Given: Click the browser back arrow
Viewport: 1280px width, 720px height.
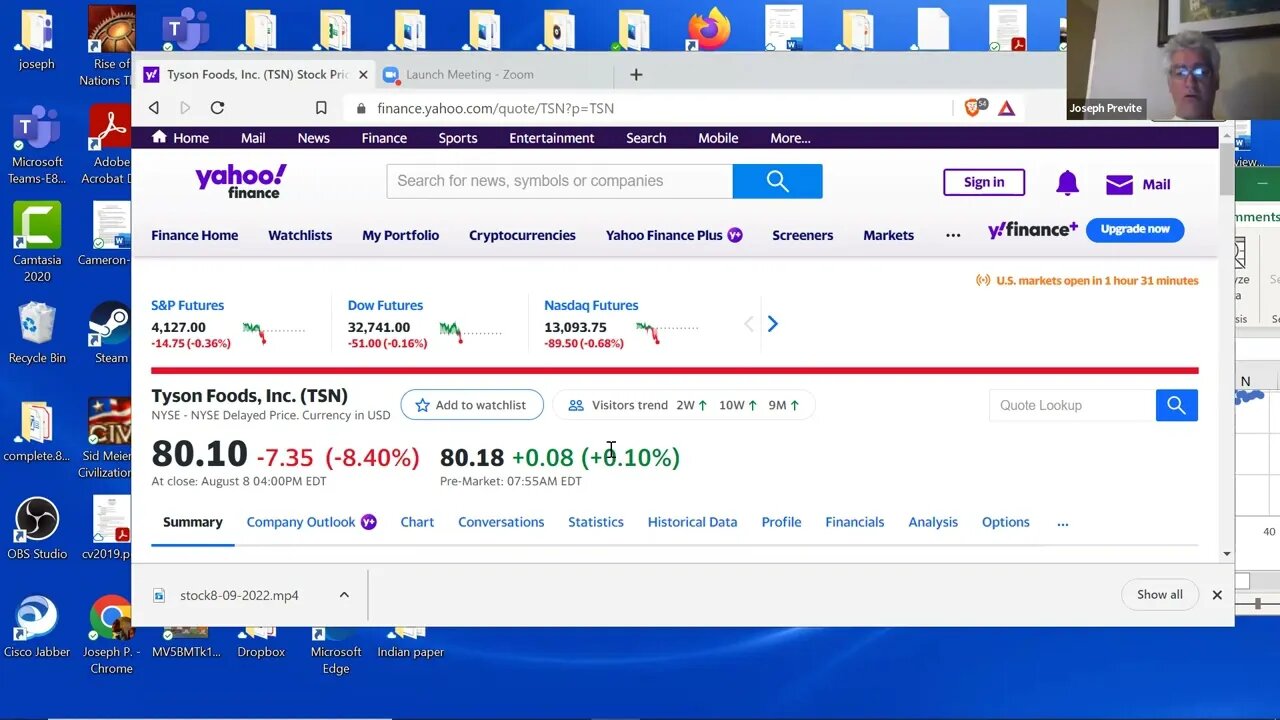Looking at the screenshot, I should coord(154,108).
